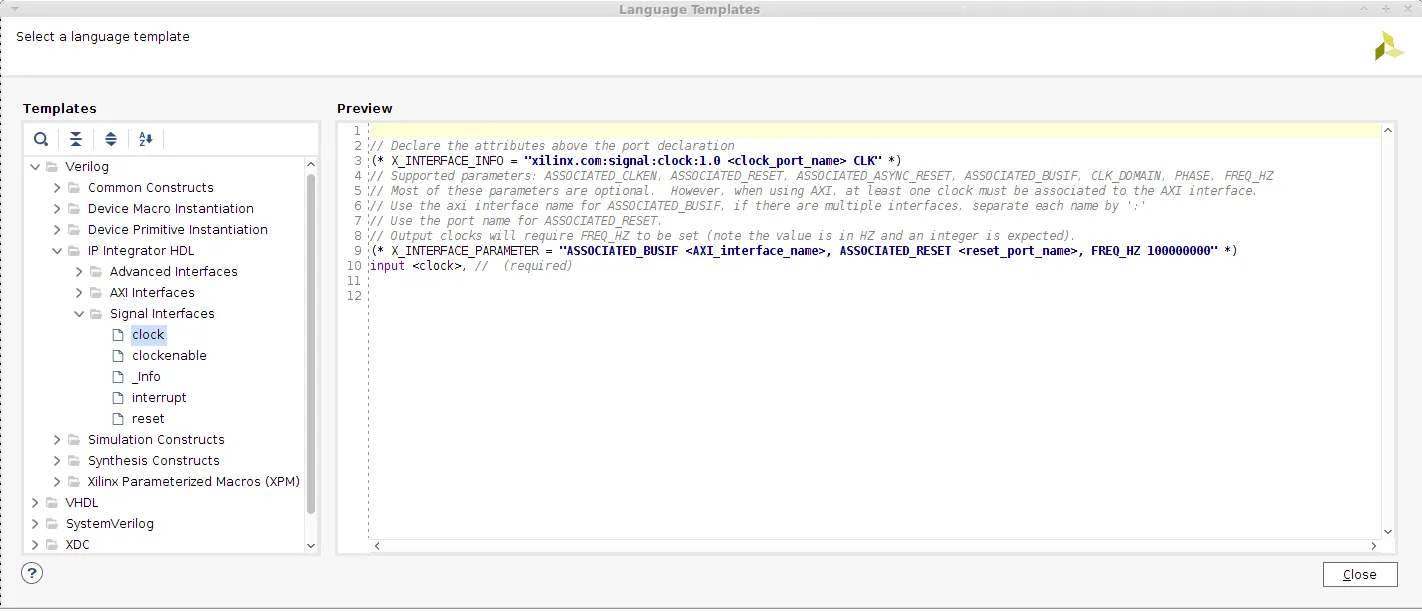Click the Verilog folder icon
The height and width of the screenshot is (612, 1422).
(52, 167)
